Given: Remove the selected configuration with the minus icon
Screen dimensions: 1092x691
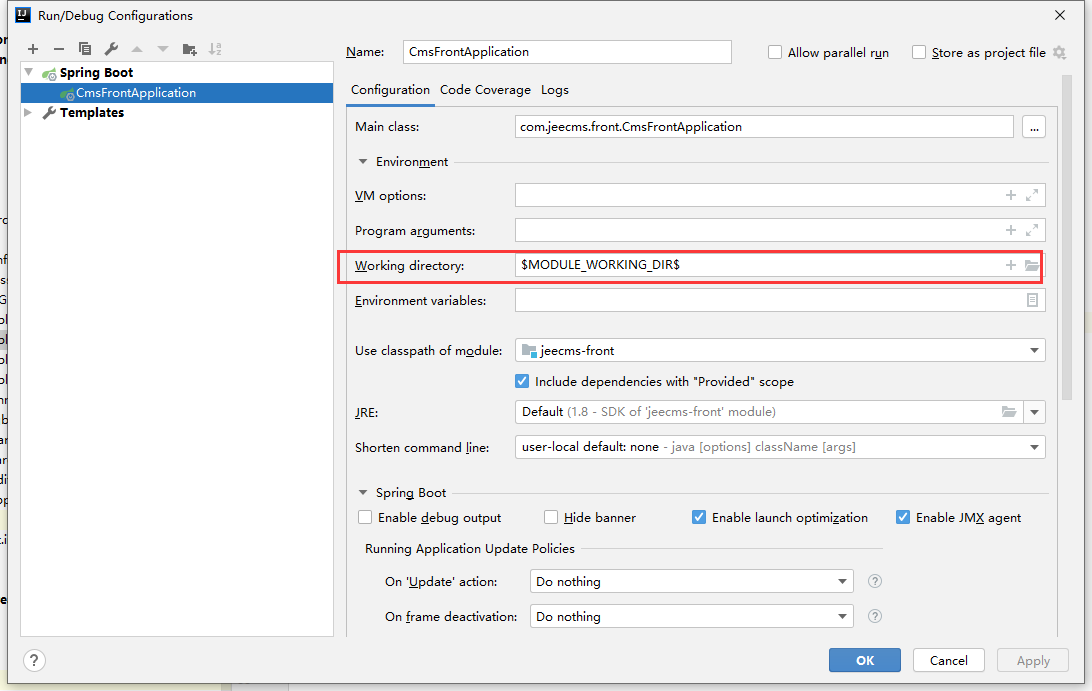Looking at the screenshot, I should click(x=59, y=49).
